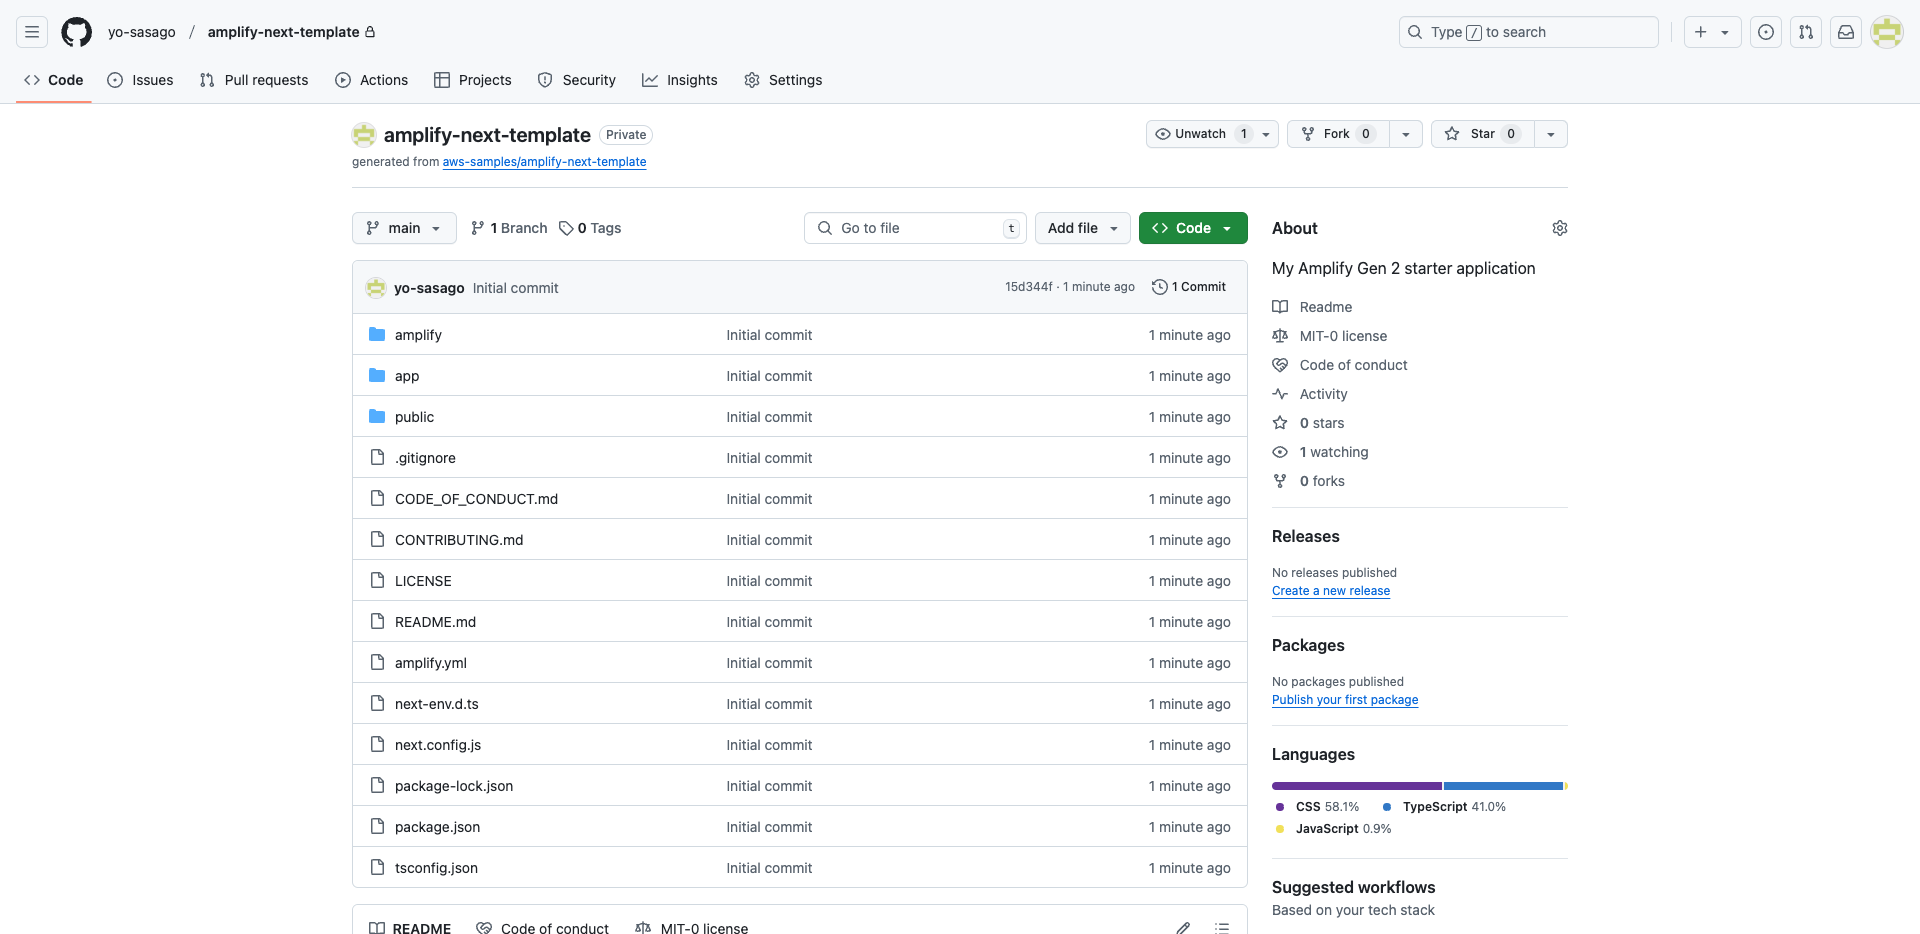Click the yellow JavaScript language color dot
Image resolution: width=1920 pixels, height=934 pixels.
pyautogui.click(x=1280, y=829)
